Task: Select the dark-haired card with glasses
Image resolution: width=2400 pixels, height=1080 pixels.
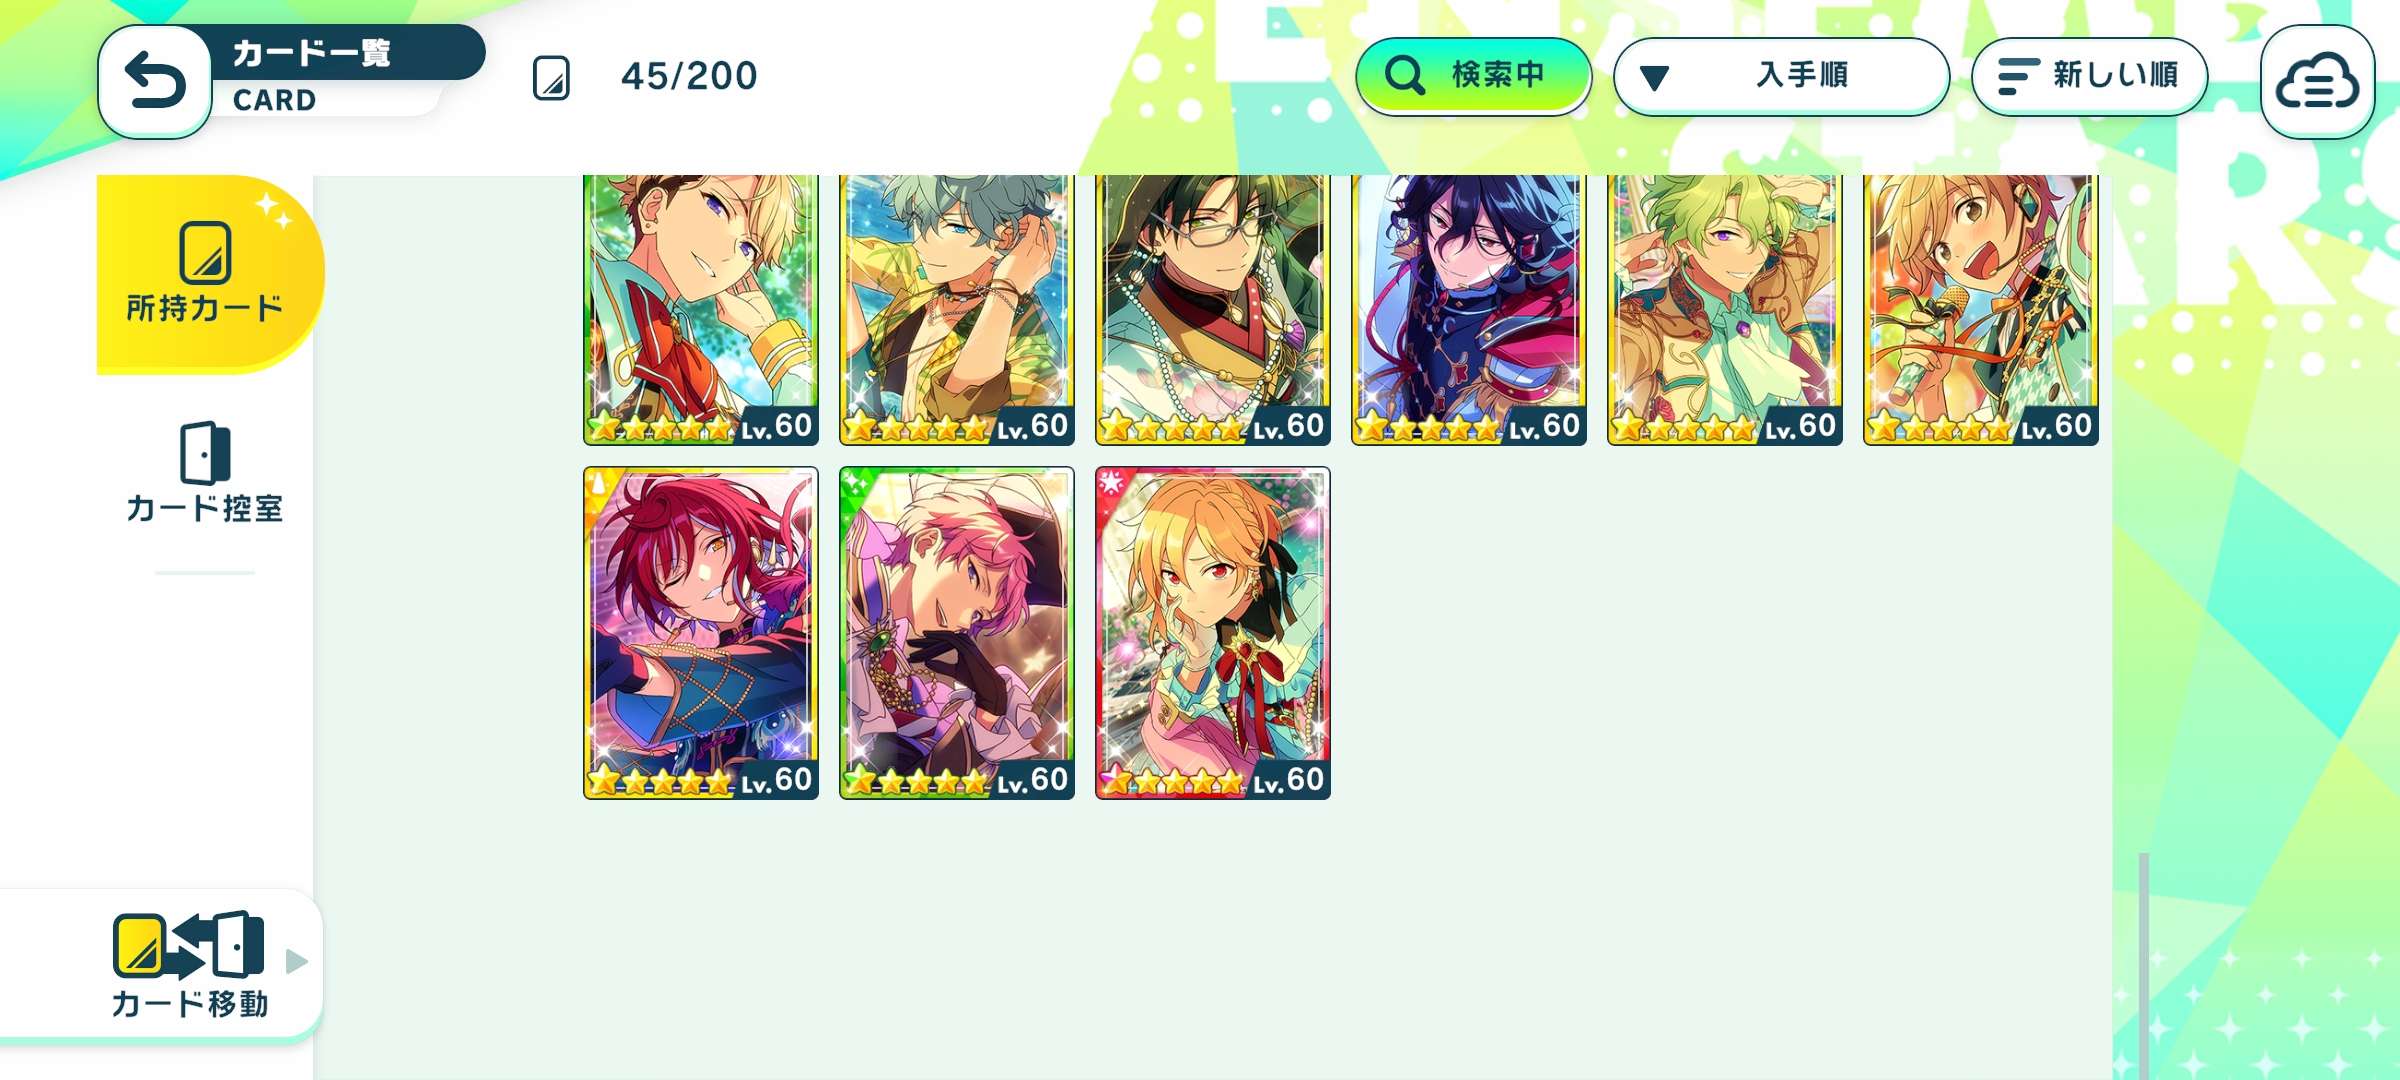Action: click(1213, 310)
